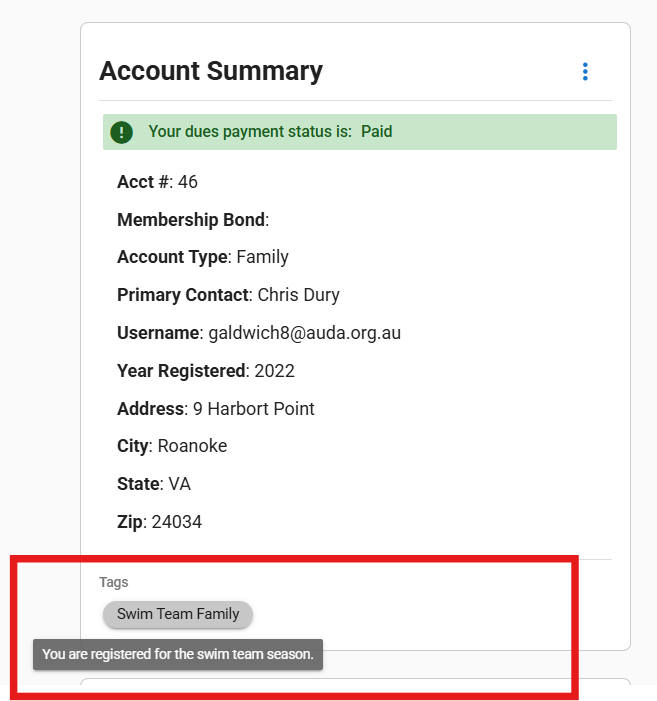Open the Account Summary three-dot menu
The height and width of the screenshot is (701, 657).
(x=585, y=72)
